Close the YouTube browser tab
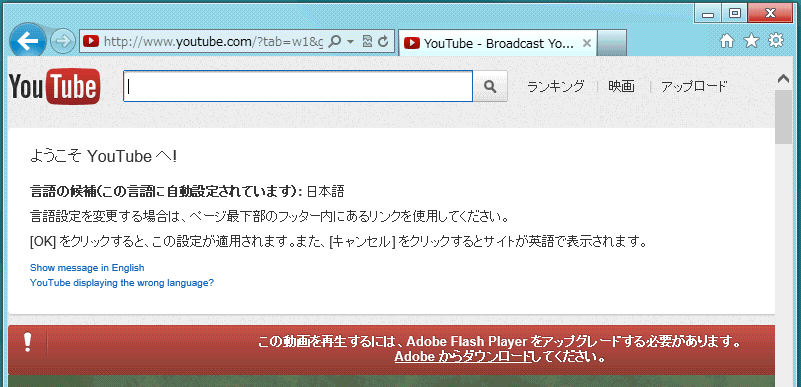Image resolution: width=801 pixels, height=387 pixels. [x=587, y=43]
